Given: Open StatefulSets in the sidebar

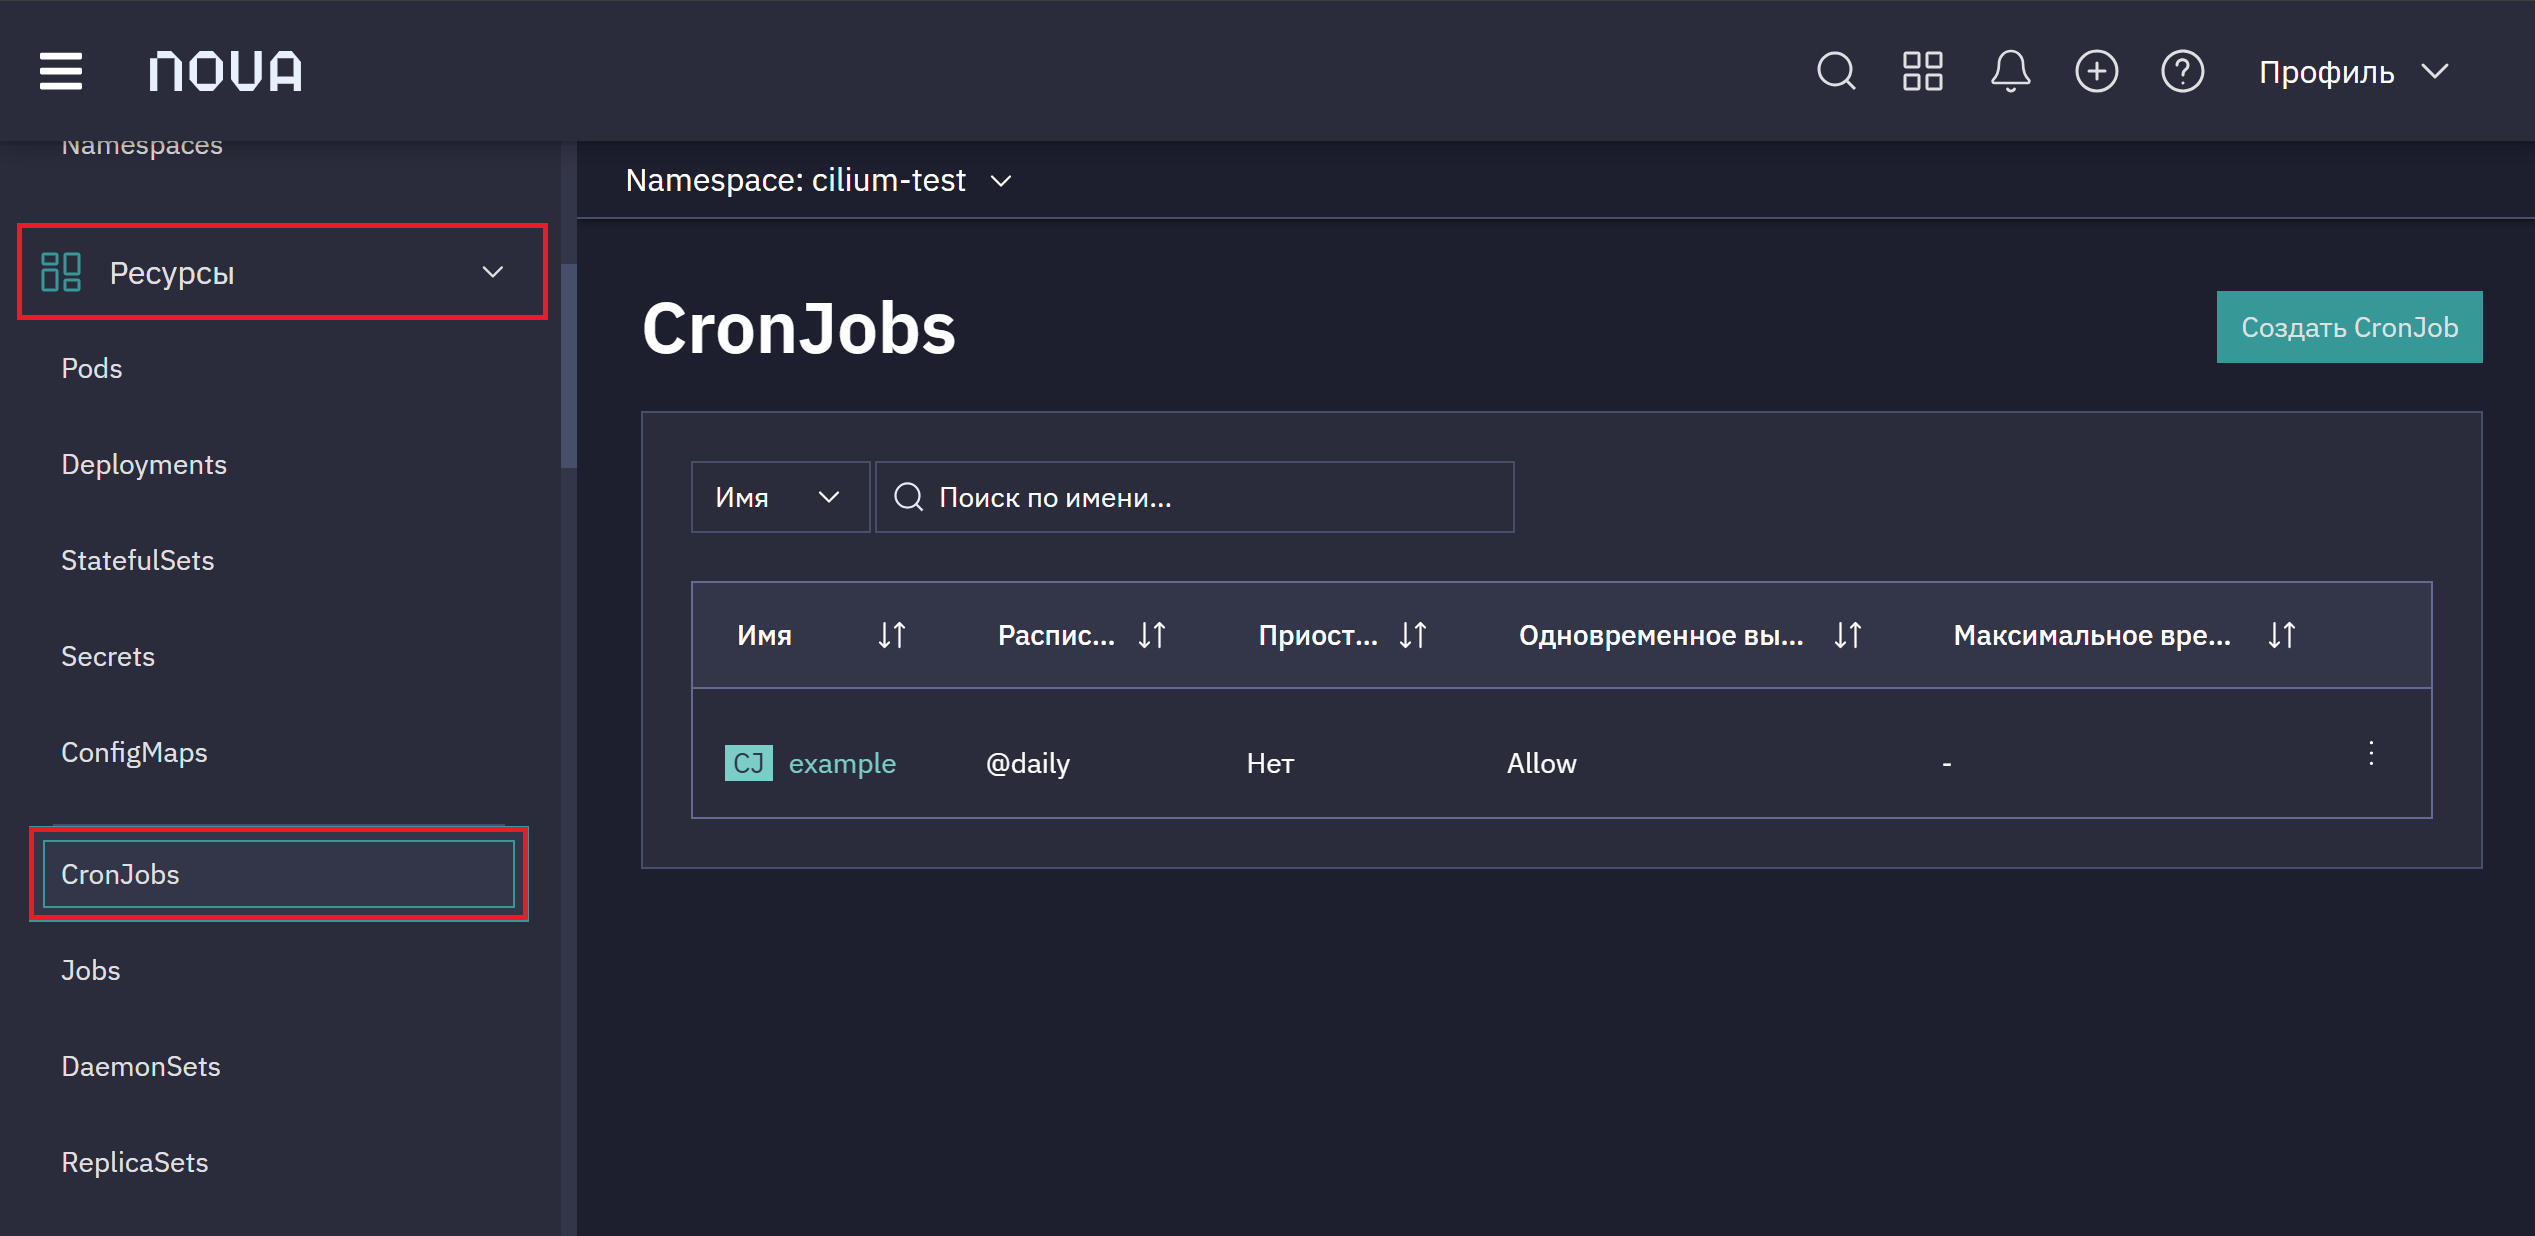Looking at the screenshot, I should pos(138,560).
